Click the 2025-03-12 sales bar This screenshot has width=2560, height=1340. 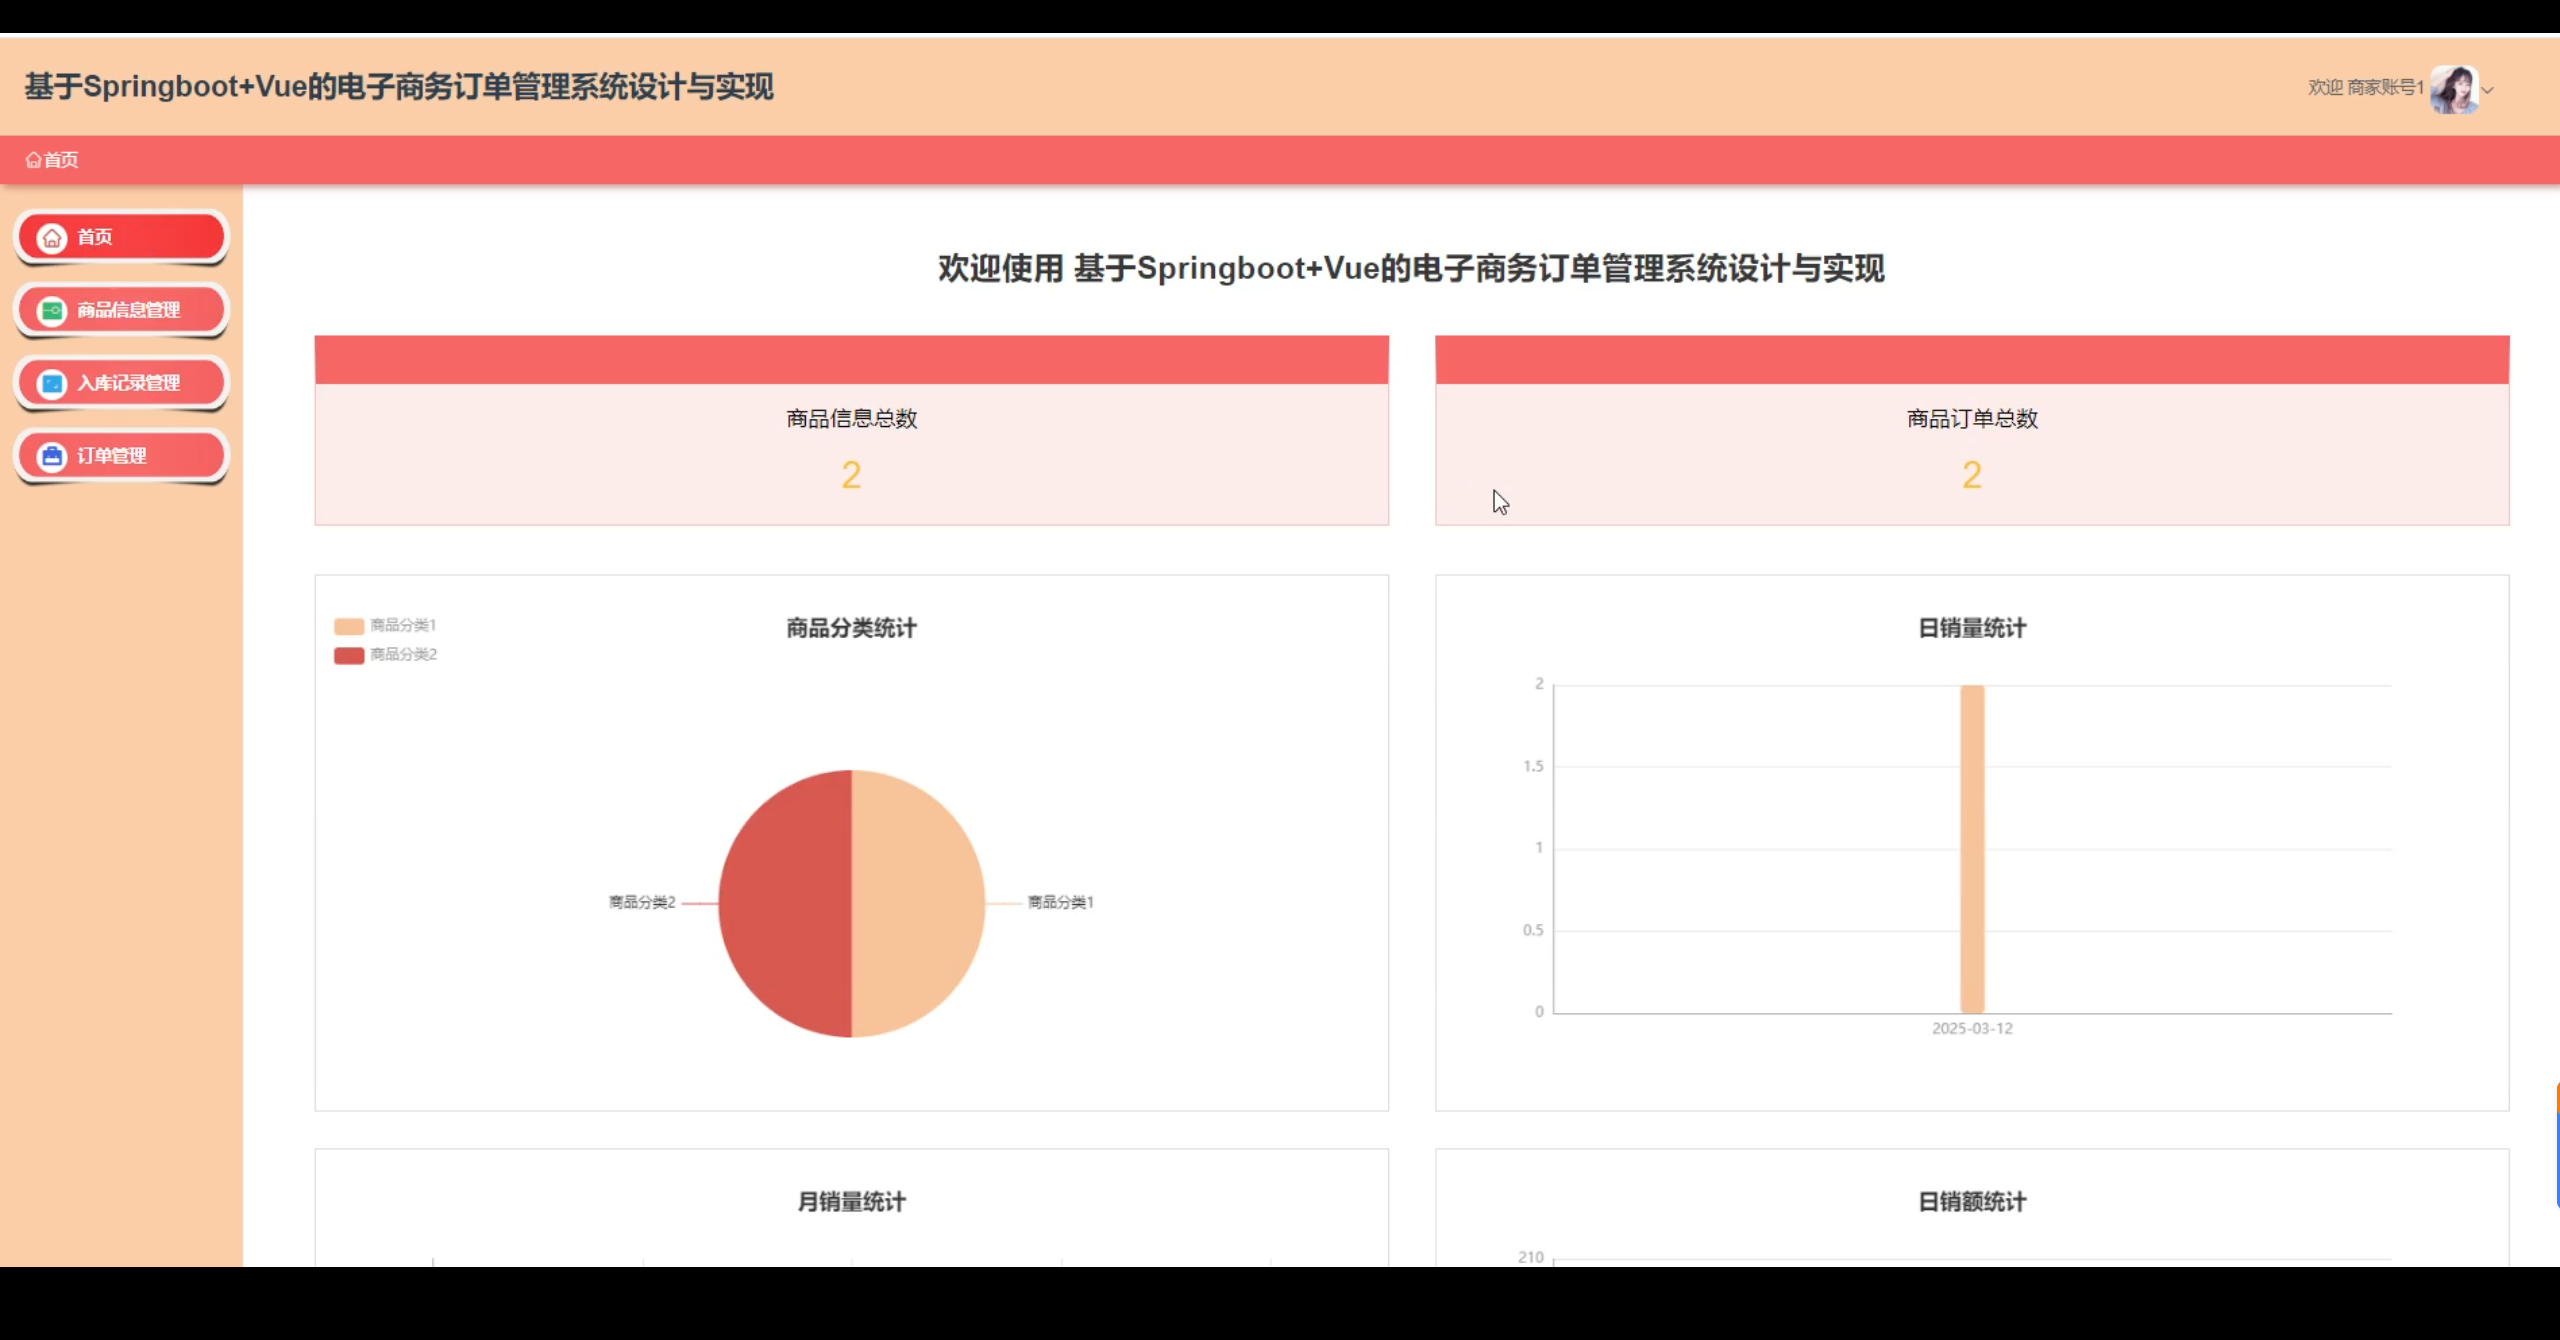coord(1971,850)
